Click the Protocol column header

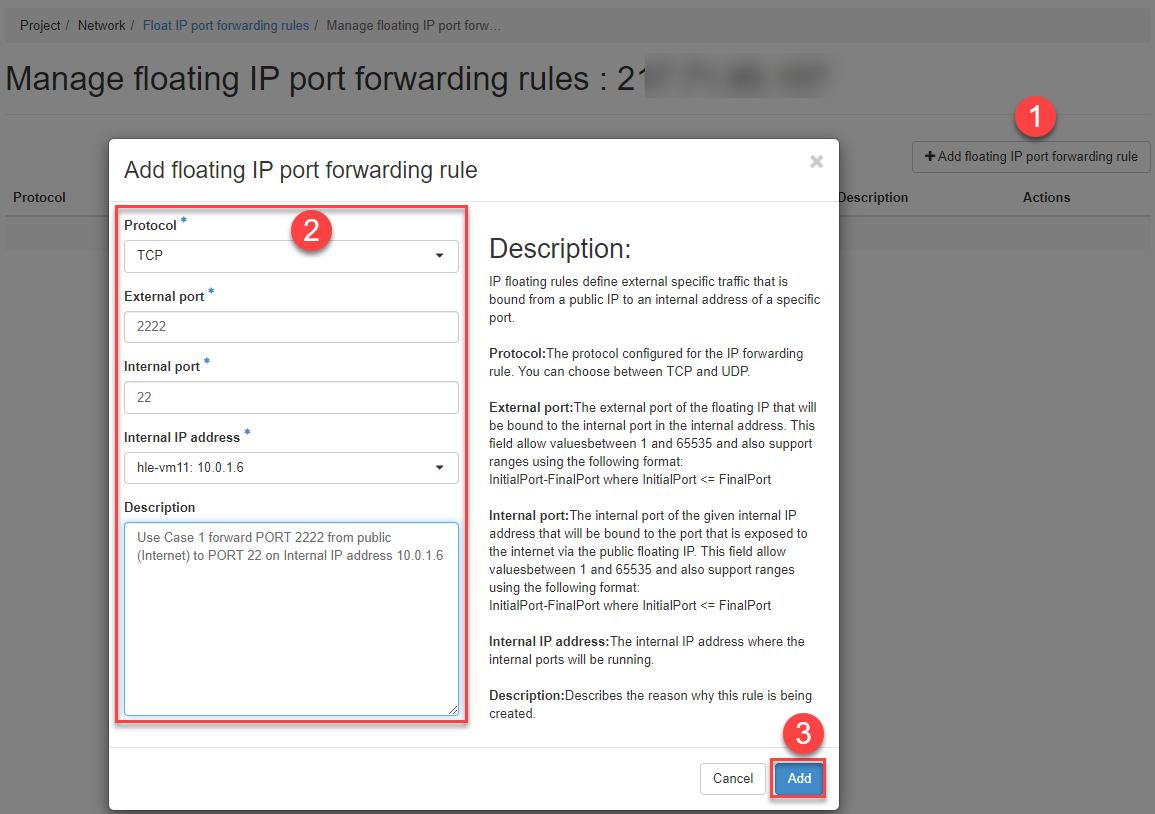pyautogui.click(x=39, y=198)
